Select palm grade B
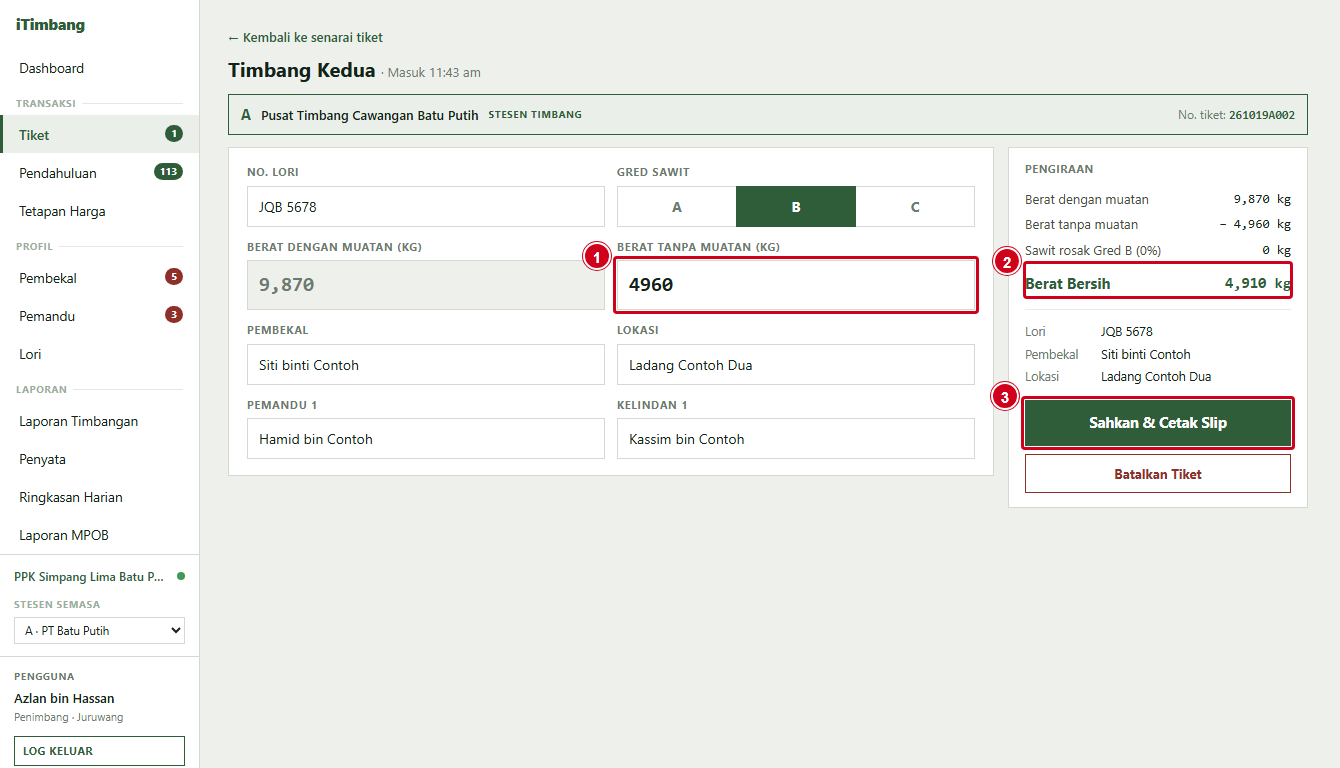 coord(796,207)
